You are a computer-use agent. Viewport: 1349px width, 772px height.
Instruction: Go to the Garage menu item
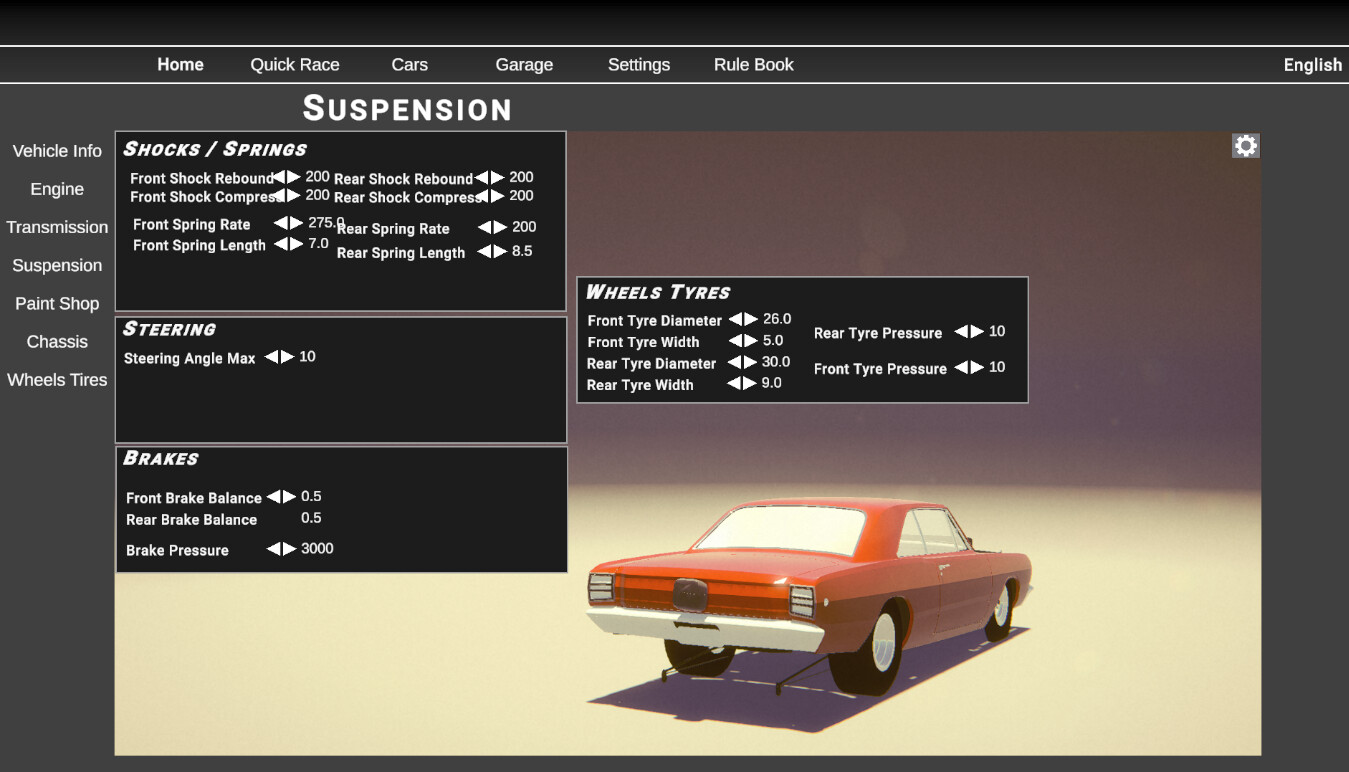524,65
